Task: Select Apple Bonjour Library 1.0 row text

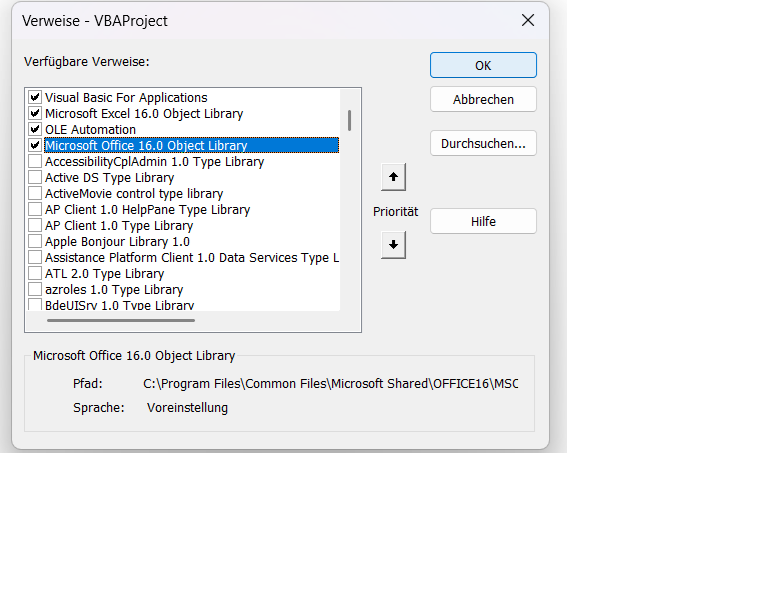Action: point(117,241)
